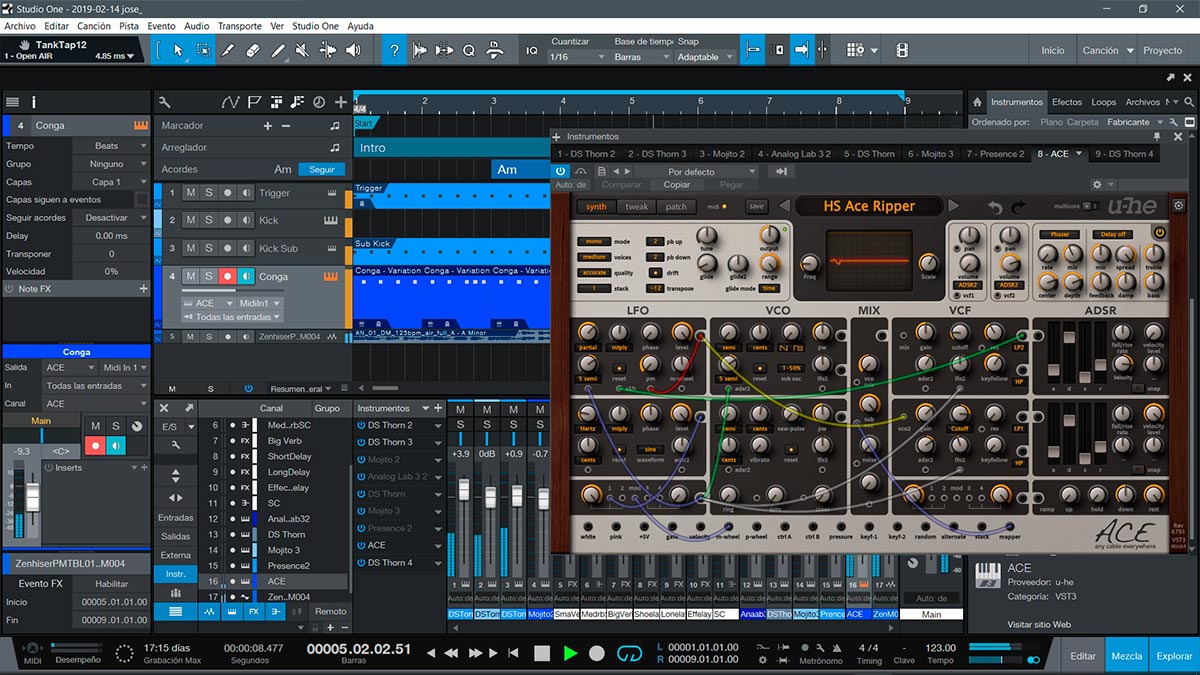Image resolution: width=1200 pixels, height=675 pixels.
Task: Open the Transporte menu
Action: [240, 26]
